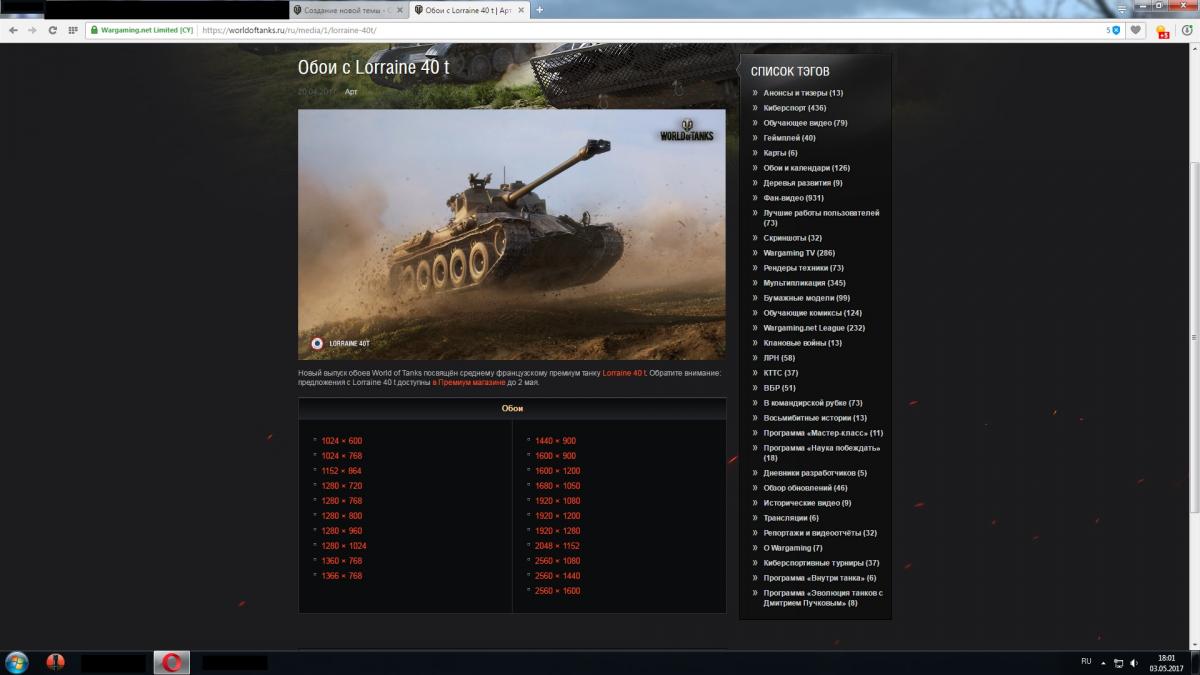
Task: Open tag Киберспорт (436)
Action: [x=794, y=108]
